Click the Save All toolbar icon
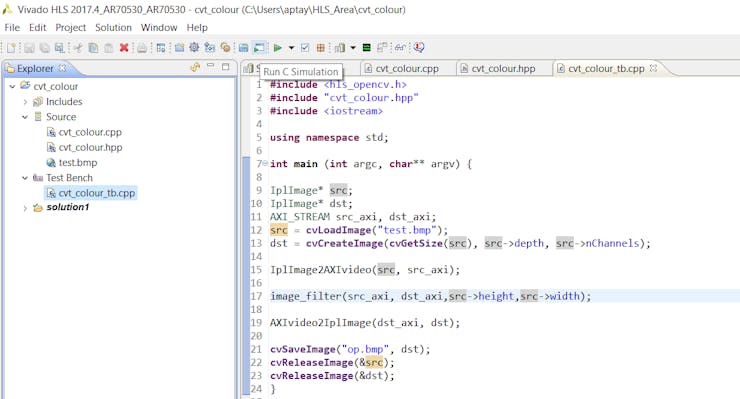The image size is (740, 399). pos(45,48)
